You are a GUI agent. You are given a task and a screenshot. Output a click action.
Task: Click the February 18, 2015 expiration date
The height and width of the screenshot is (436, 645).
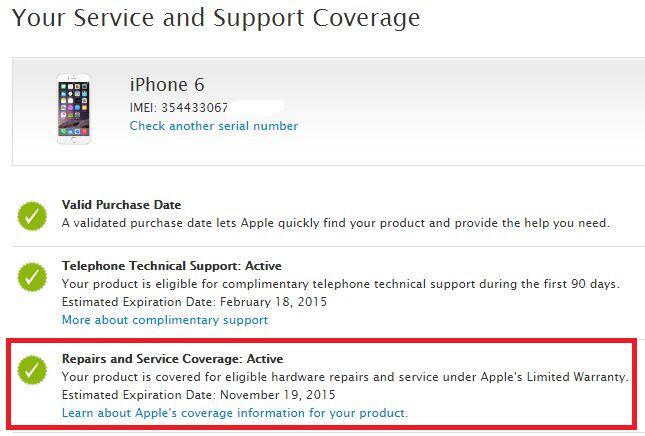(270, 302)
